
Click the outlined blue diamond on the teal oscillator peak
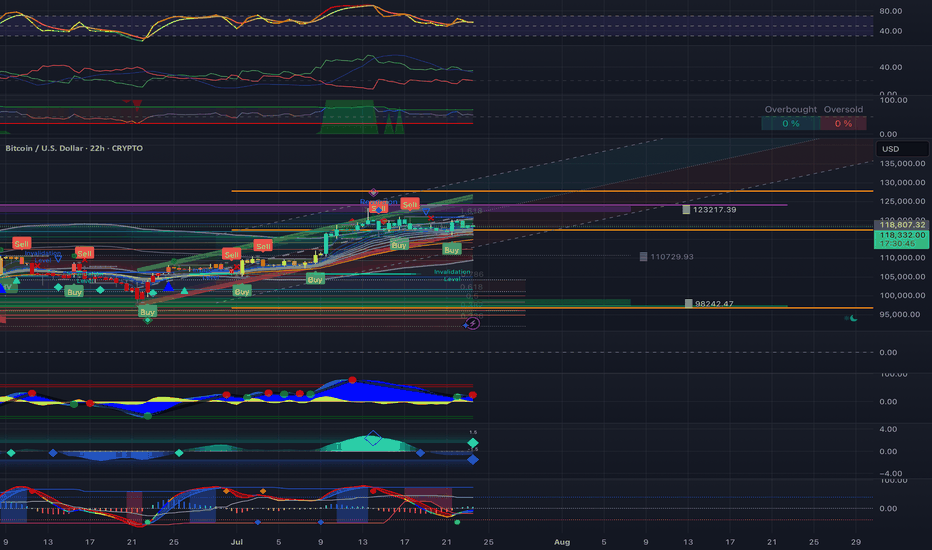tap(373, 438)
